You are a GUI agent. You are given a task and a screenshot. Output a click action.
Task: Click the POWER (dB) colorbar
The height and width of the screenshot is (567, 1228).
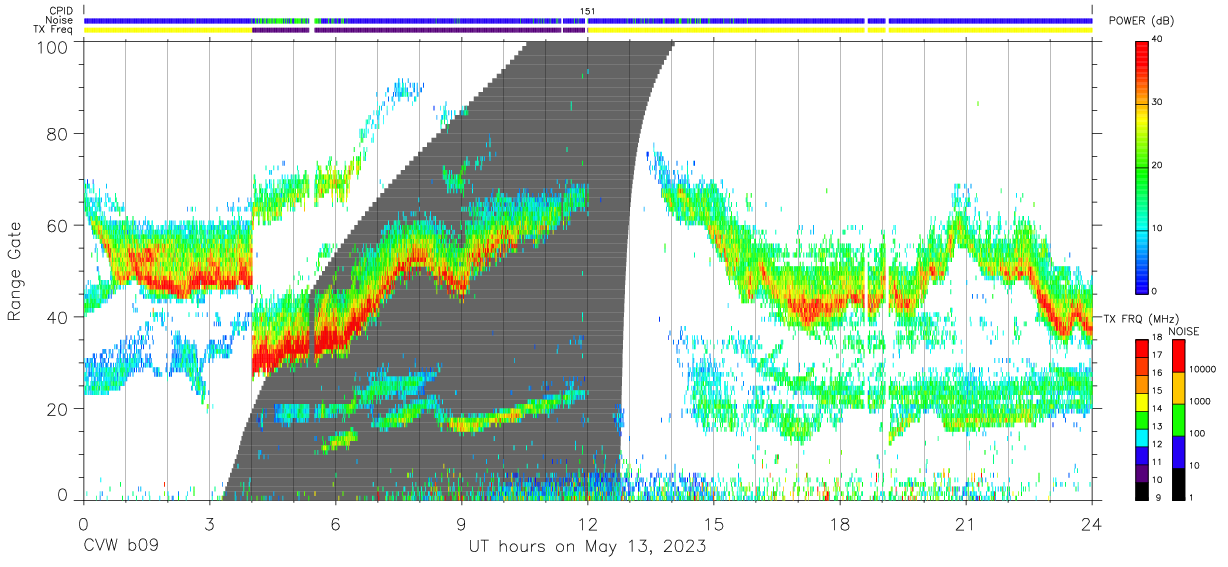coord(1142,165)
